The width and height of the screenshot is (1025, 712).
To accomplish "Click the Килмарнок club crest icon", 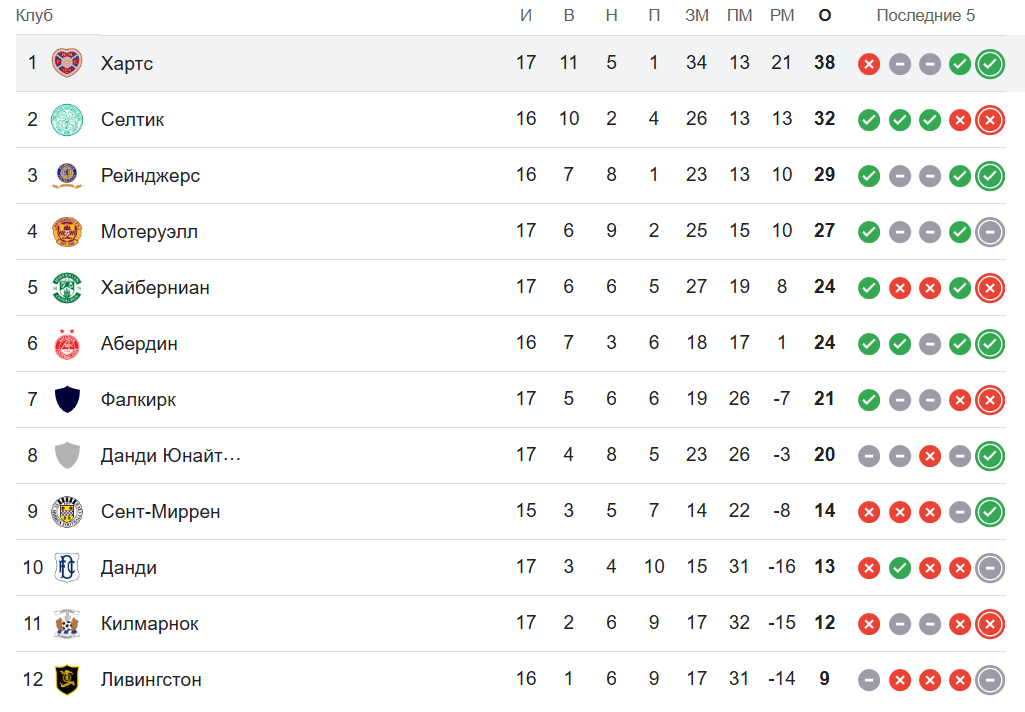I will pyautogui.click(x=67, y=623).
